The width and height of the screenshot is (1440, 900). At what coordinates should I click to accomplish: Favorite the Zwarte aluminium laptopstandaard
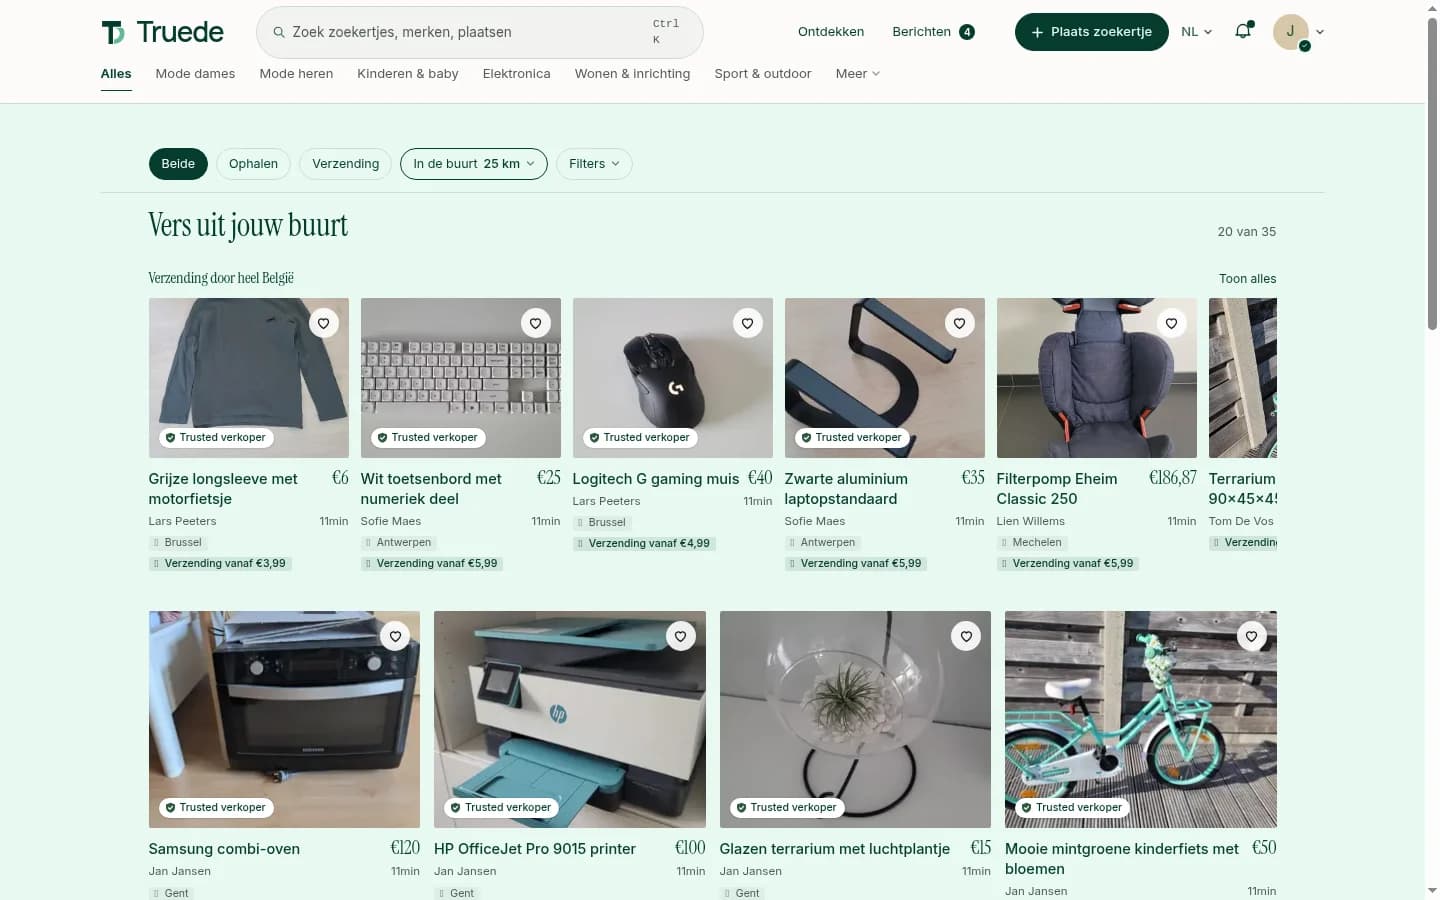[960, 323]
